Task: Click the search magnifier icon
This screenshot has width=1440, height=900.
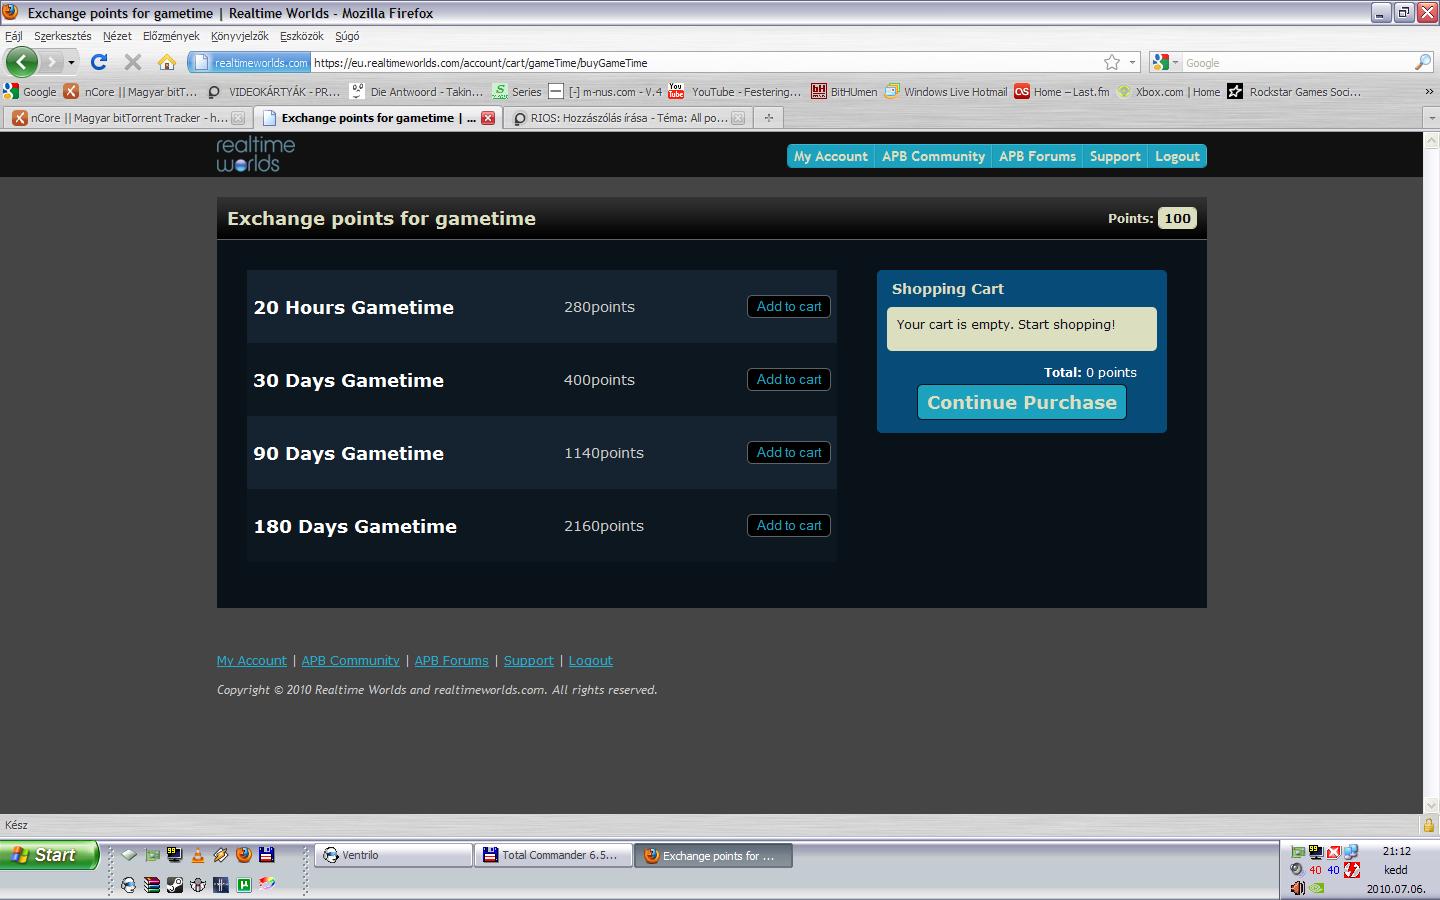Action: point(1422,62)
